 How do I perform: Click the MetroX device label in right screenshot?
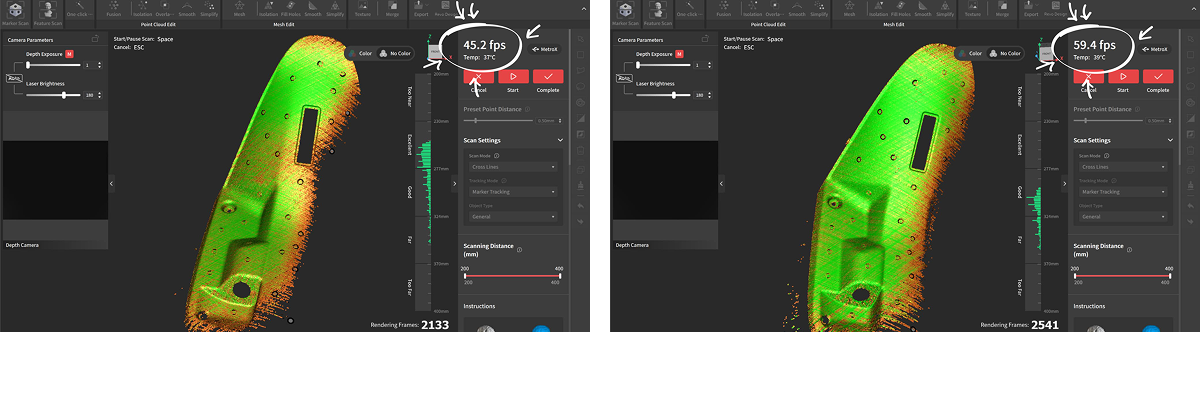point(1154,48)
